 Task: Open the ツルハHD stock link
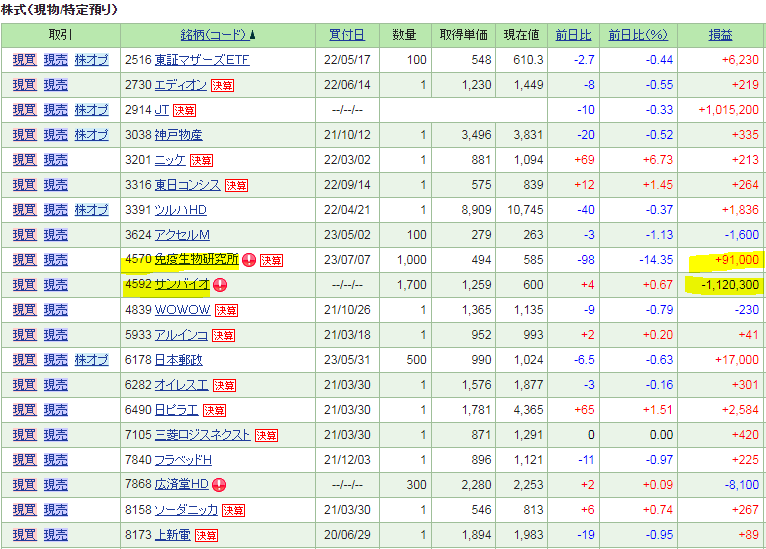181,210
